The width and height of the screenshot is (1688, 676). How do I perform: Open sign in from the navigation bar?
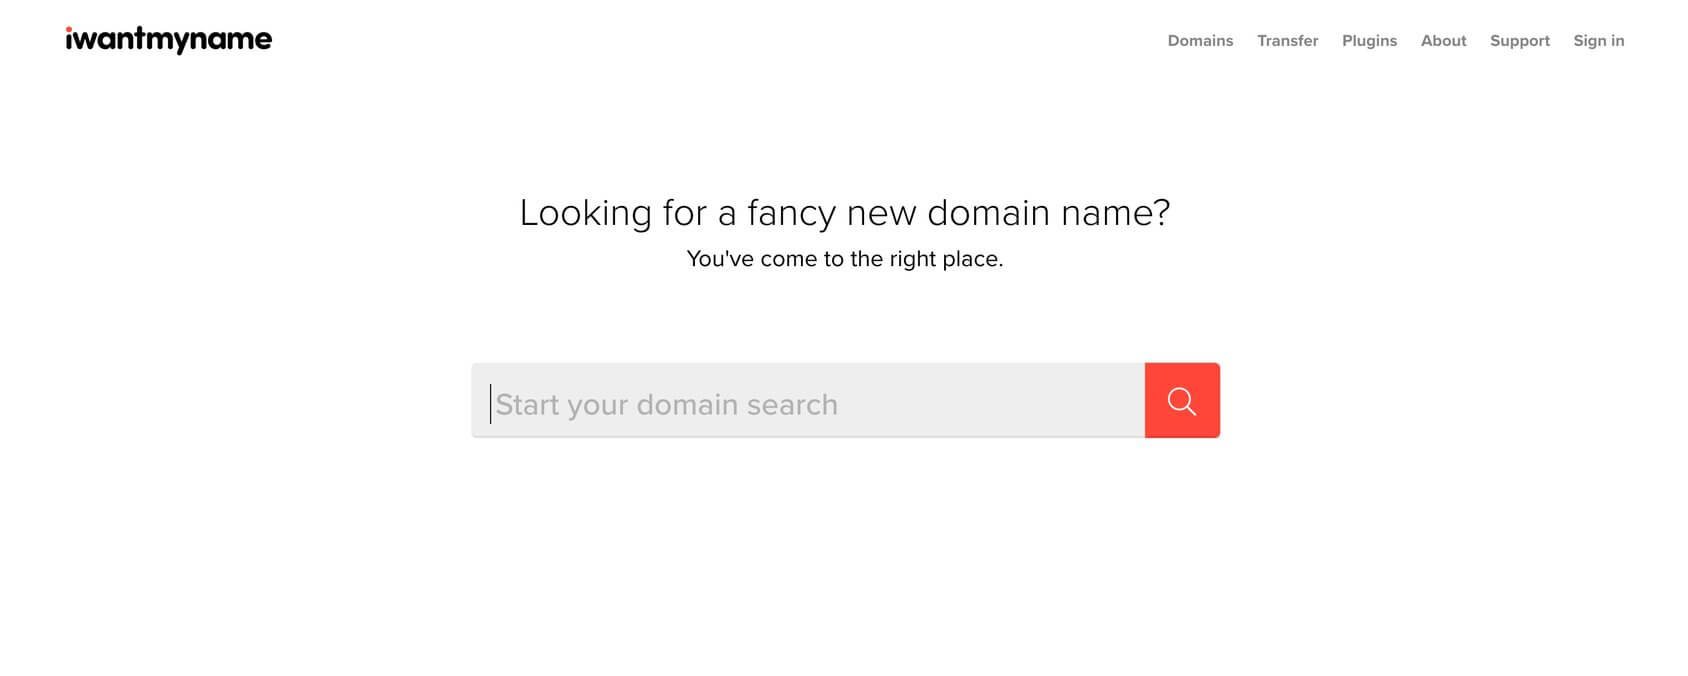point(1598,41)
